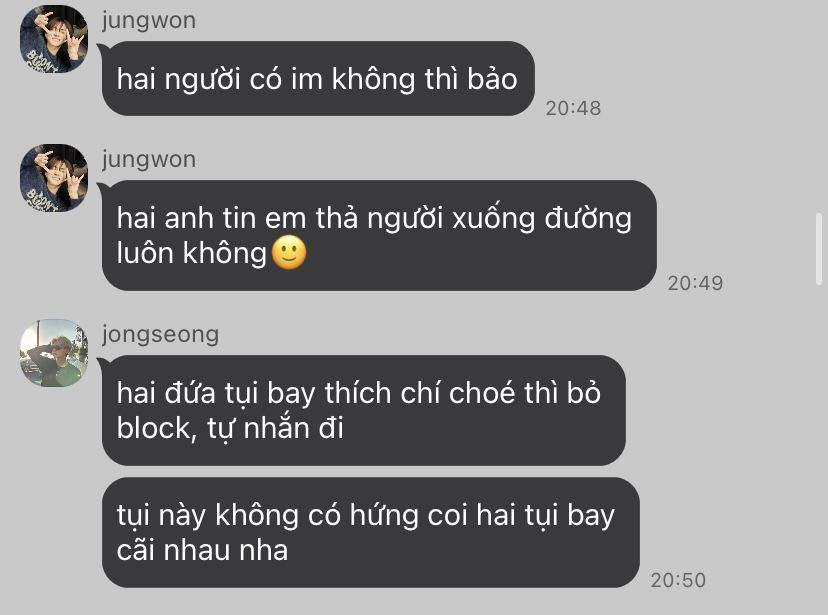The image size is (828, 615).
Task: Click the jungwon name above 'hai anh tin em'
Action: [149, 159]
